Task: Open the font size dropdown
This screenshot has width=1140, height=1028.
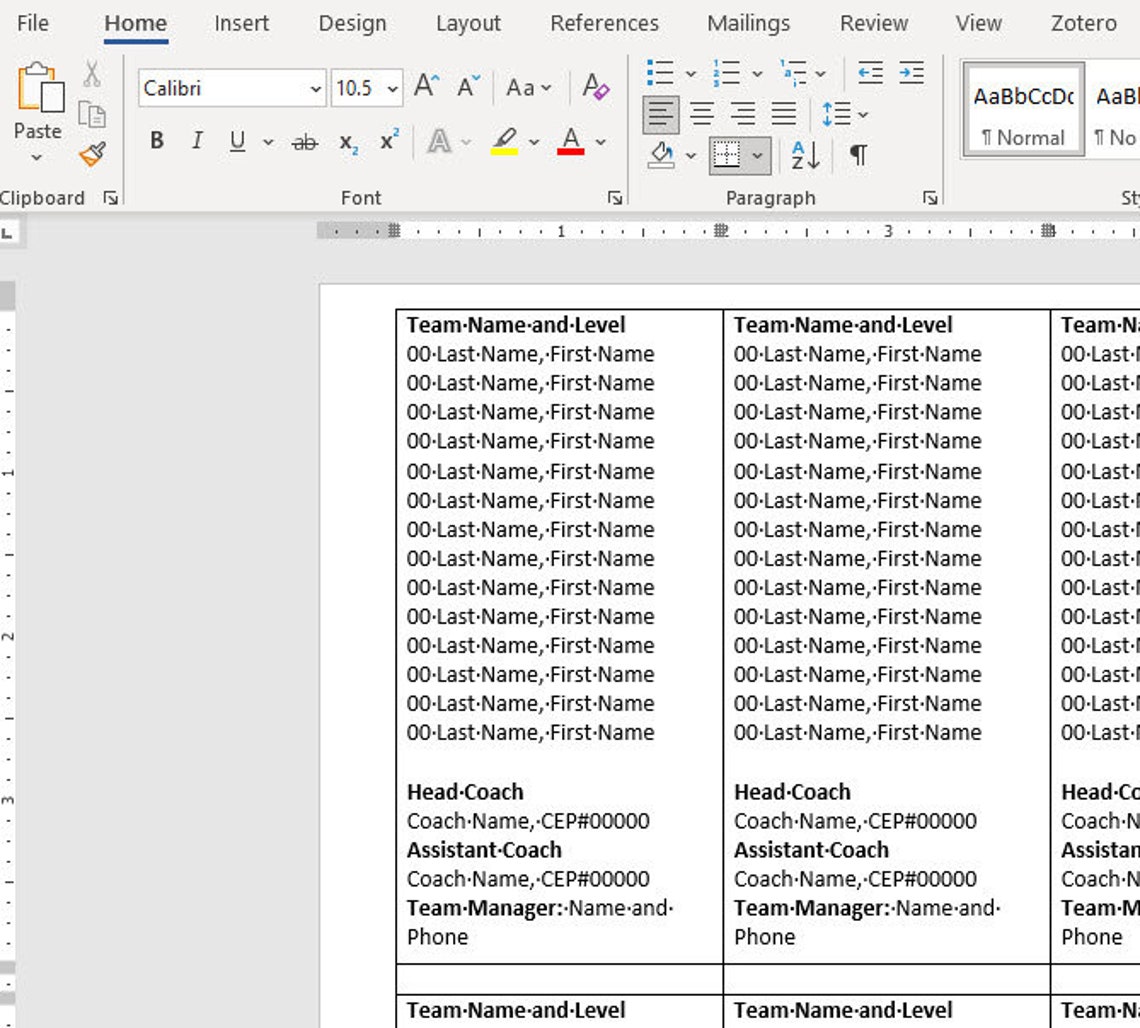Action: [391, 88]
